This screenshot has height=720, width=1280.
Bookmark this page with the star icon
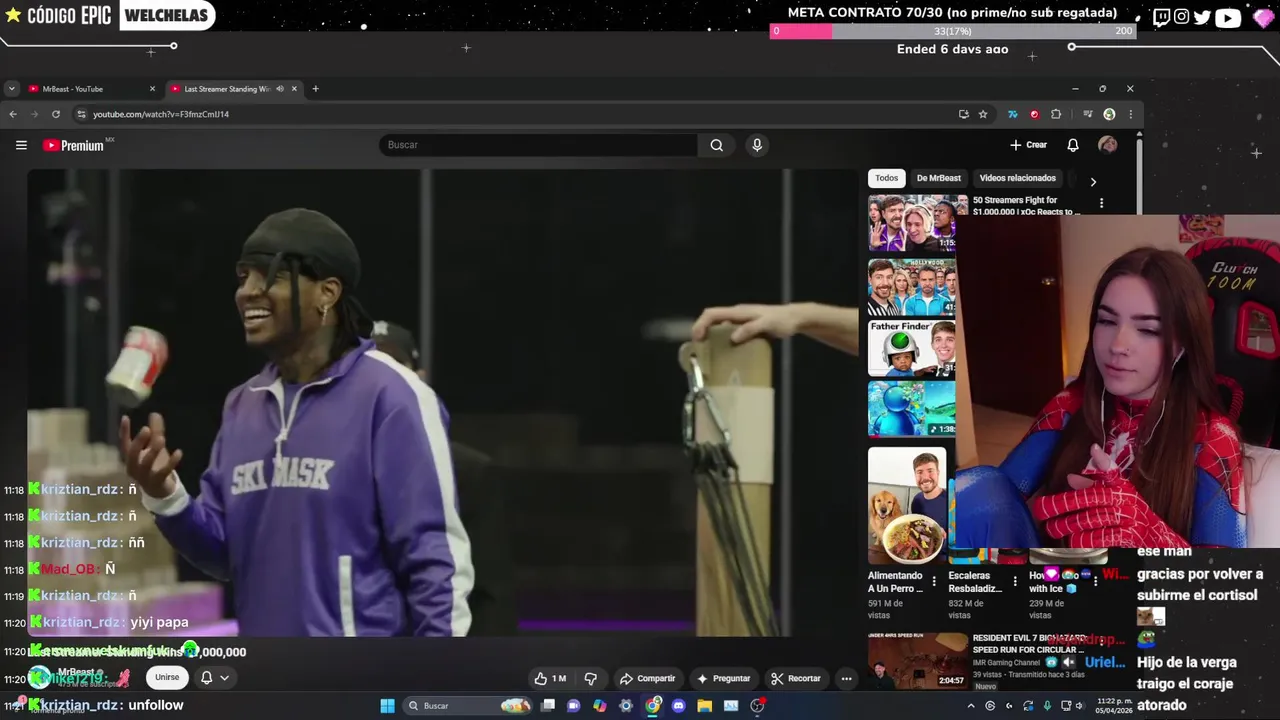(983, 114)
